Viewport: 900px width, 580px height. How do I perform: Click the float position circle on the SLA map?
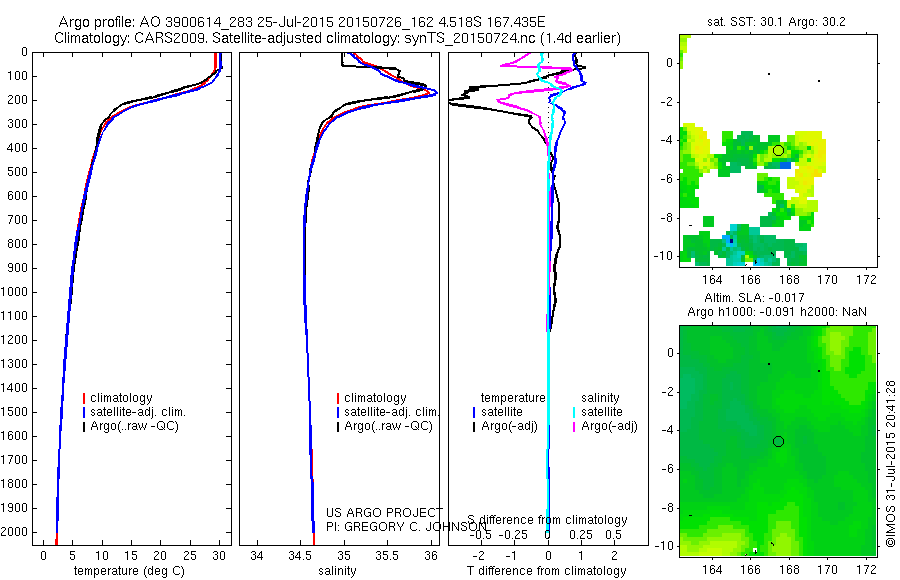click(778, 442)
